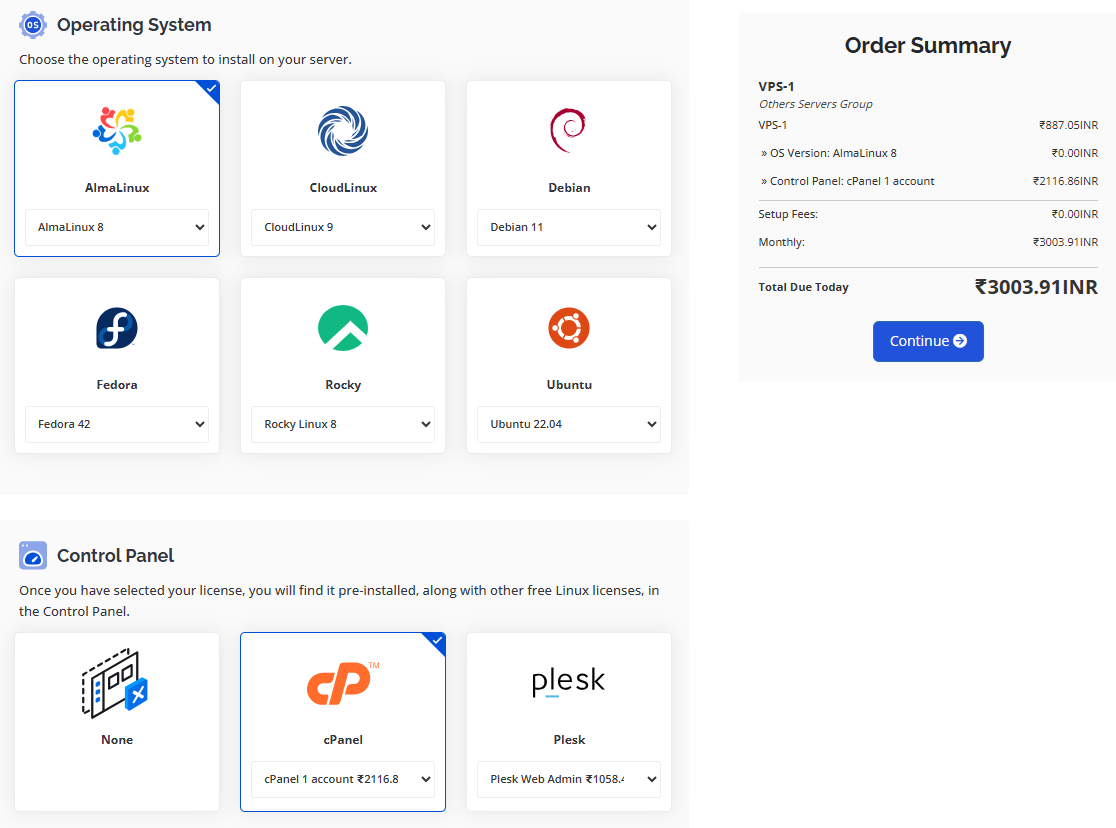
Task: Toggle the AlmaLinux selected checkmark
Action: (210, 90)
